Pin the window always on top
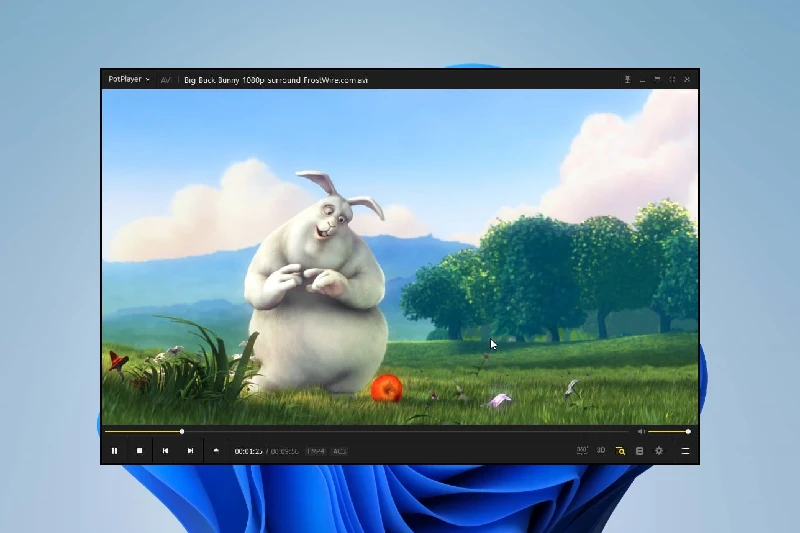The height and width of the screenshot is (533, 800). [x=627, y=80]
